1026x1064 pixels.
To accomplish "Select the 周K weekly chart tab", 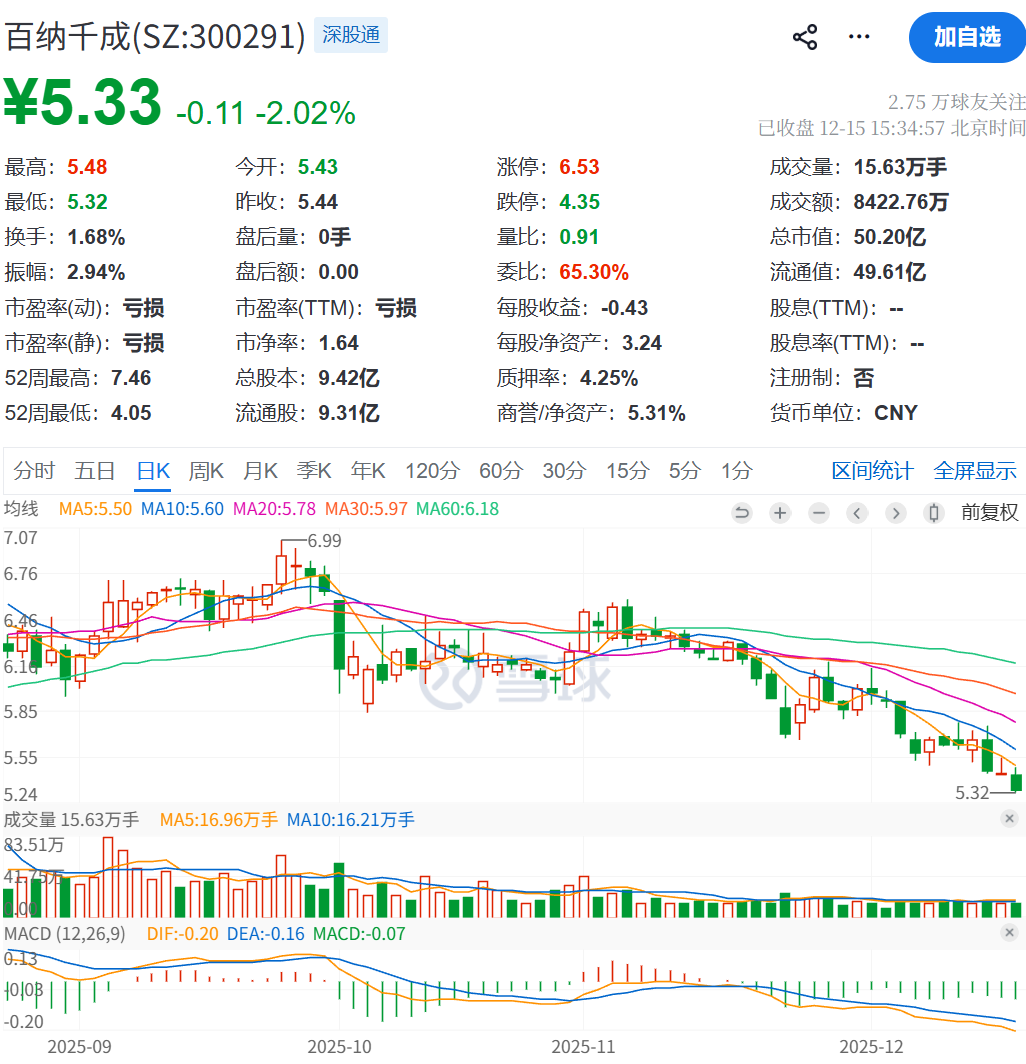I will point(206,471).
